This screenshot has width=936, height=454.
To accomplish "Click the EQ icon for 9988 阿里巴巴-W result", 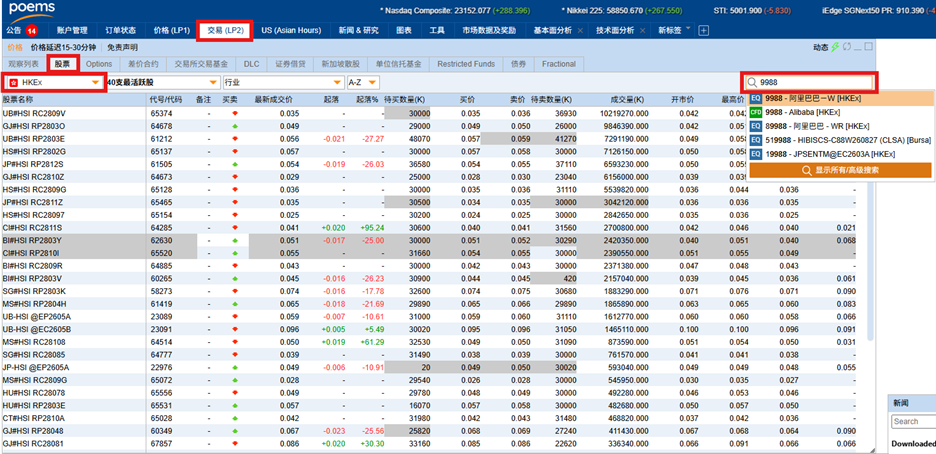I will point(756,99).
